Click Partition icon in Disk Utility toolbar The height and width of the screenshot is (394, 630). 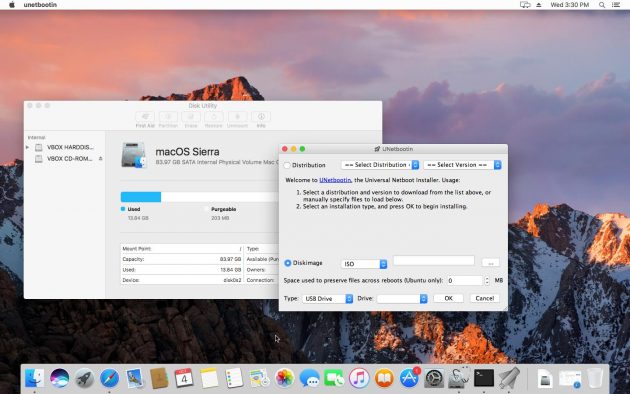tap(168, 117)
